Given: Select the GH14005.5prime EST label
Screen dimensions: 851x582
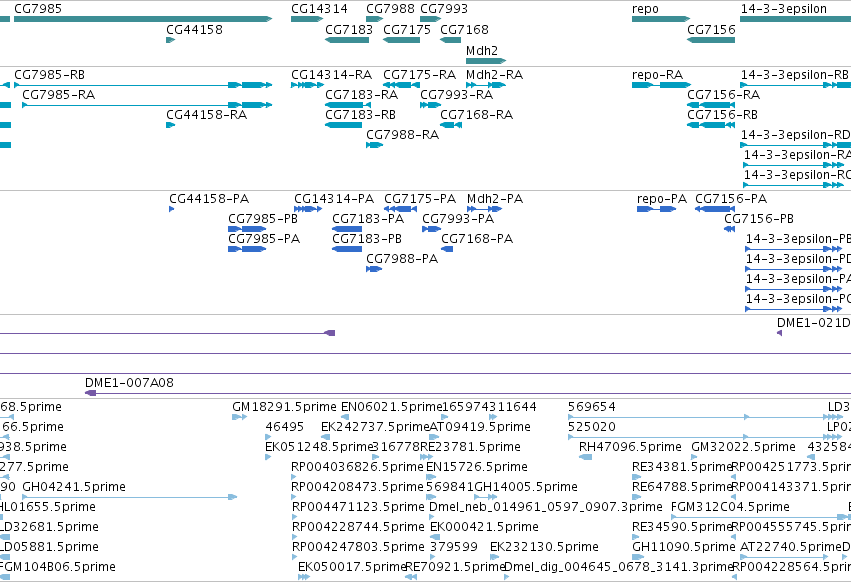Looking at the screenshot, I should [x=526, y=488].
